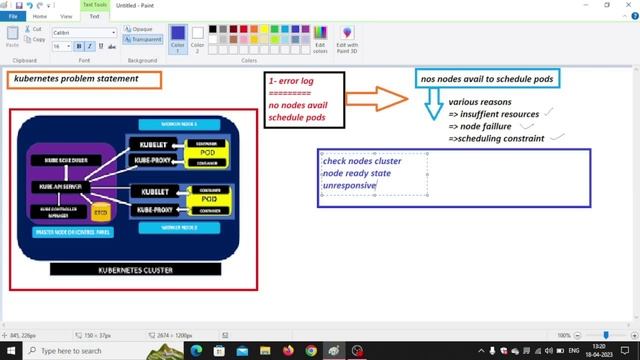Click the vertical canvas scrollbar

(636, 194)
